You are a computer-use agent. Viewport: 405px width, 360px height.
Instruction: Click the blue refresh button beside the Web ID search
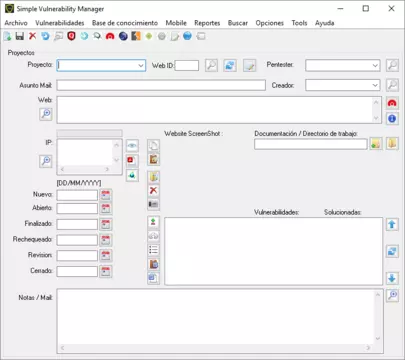click(230, 65)
